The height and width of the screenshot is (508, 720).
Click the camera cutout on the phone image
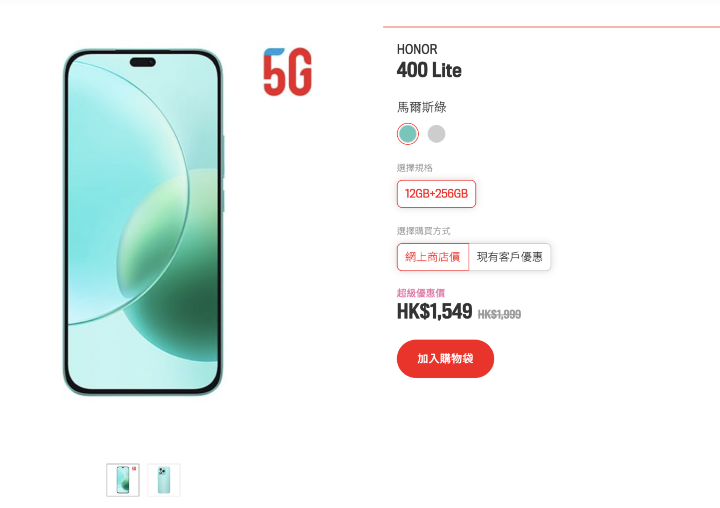[x=143, y=62]
